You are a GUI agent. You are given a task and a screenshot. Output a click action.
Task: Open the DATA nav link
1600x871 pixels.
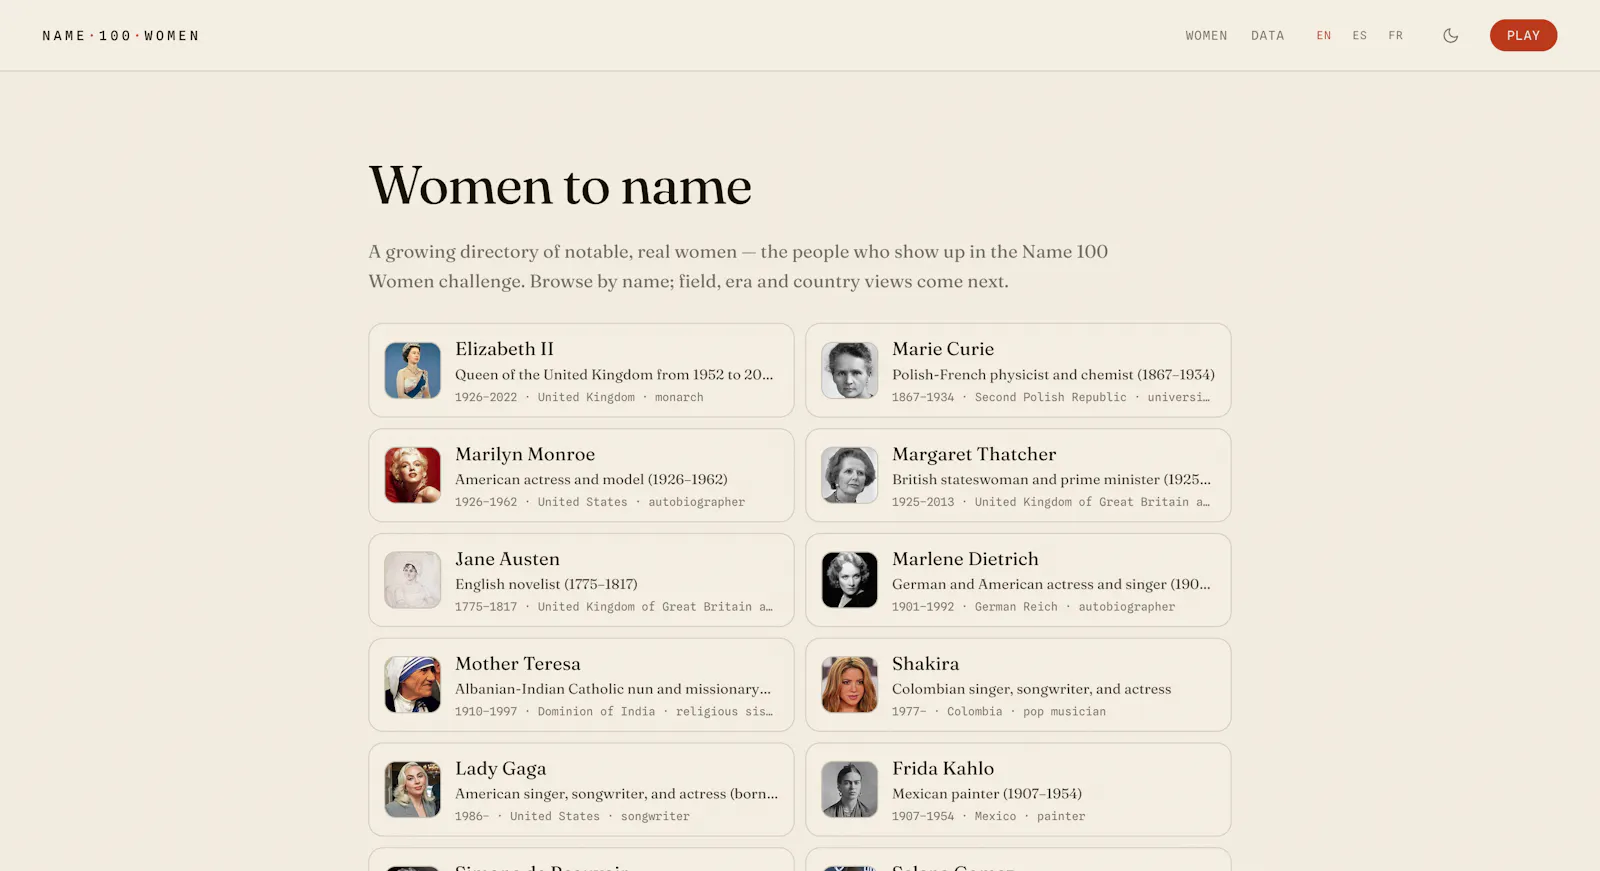pyautogui.click(x=1267, y=35)
